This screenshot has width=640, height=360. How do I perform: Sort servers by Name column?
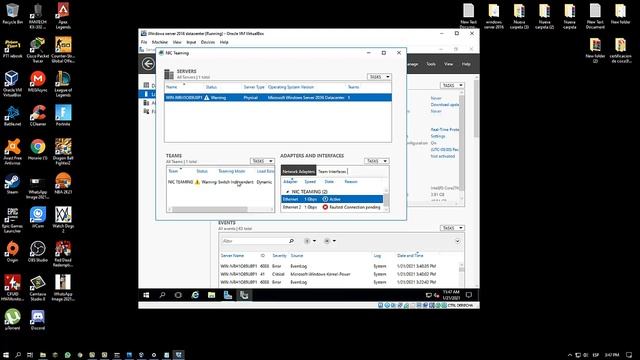[x=172, y=87]
